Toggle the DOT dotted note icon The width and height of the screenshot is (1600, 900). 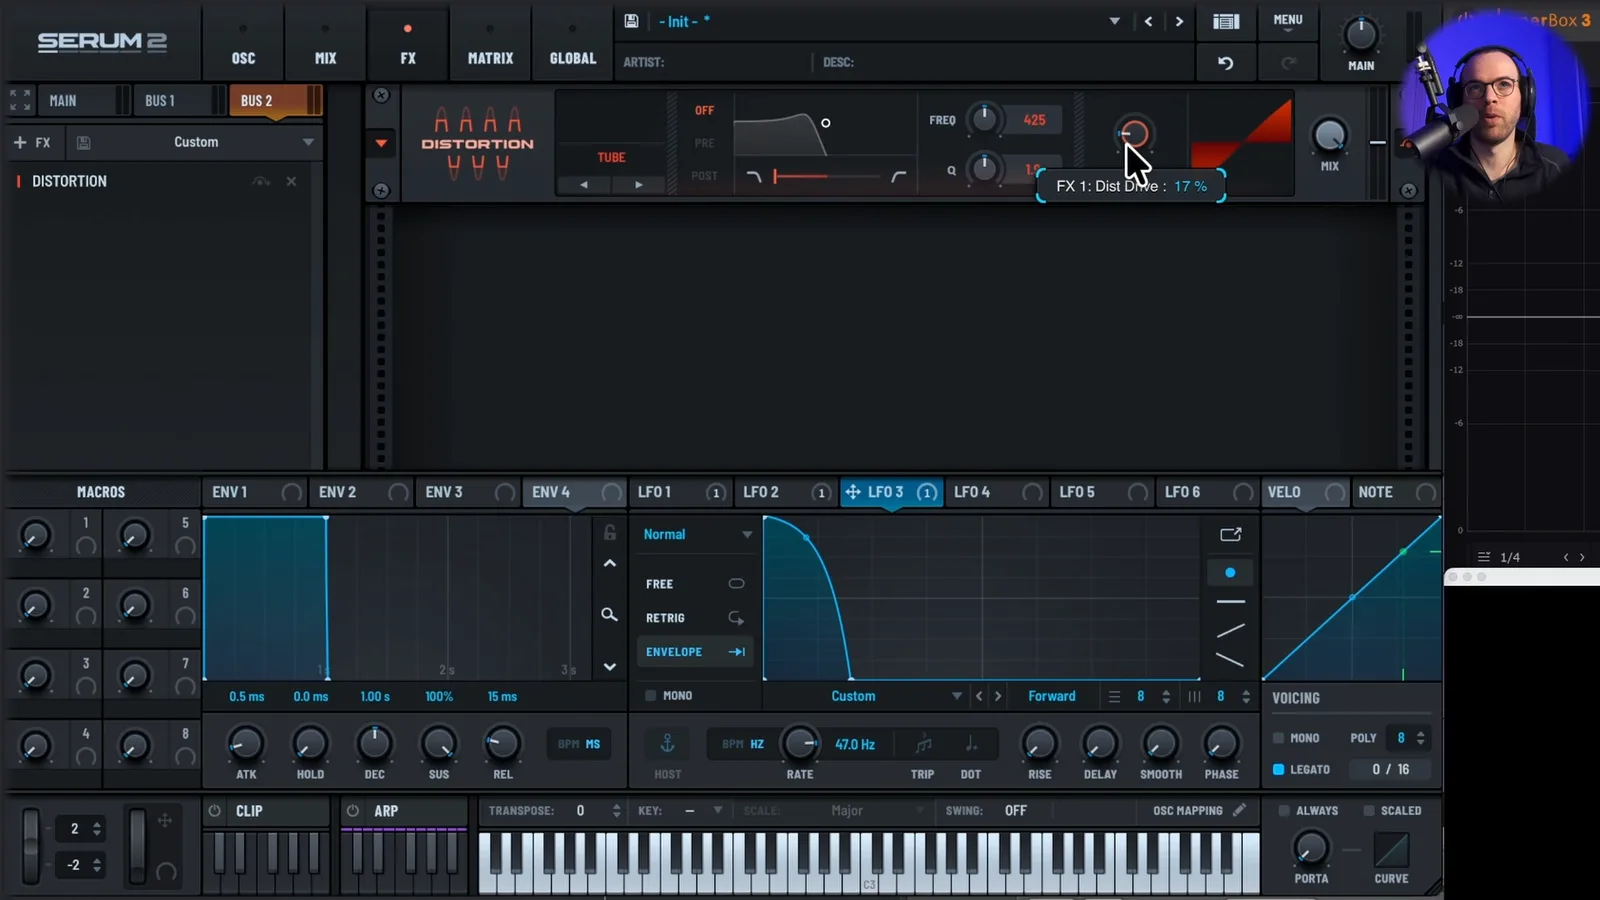pos(970,744)
